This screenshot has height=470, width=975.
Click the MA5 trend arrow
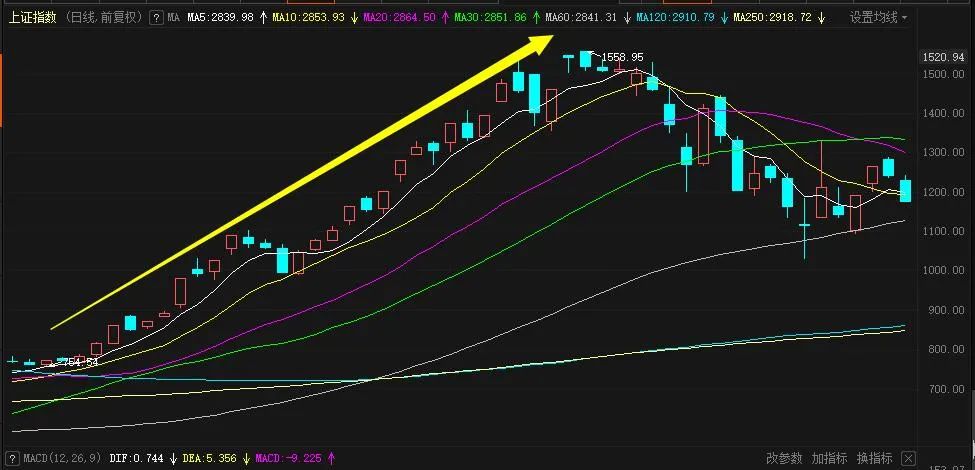click(x=261, y=17)
